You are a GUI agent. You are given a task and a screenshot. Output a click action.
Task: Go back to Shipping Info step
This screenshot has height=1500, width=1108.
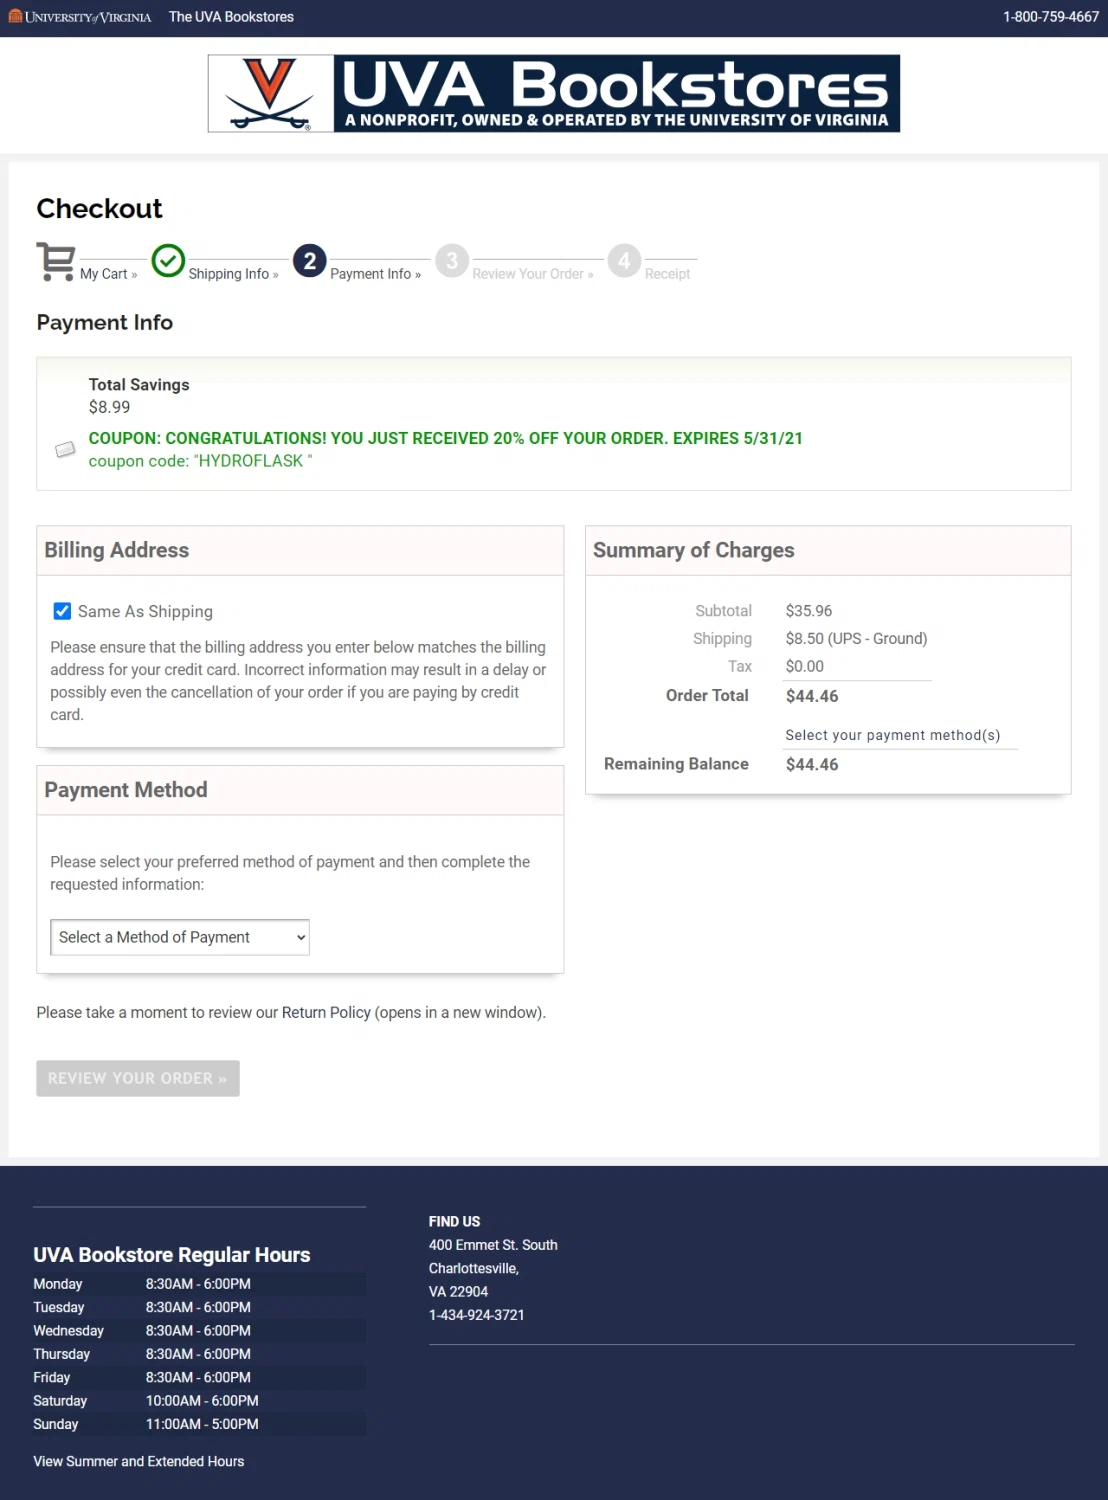pos(233,274)
